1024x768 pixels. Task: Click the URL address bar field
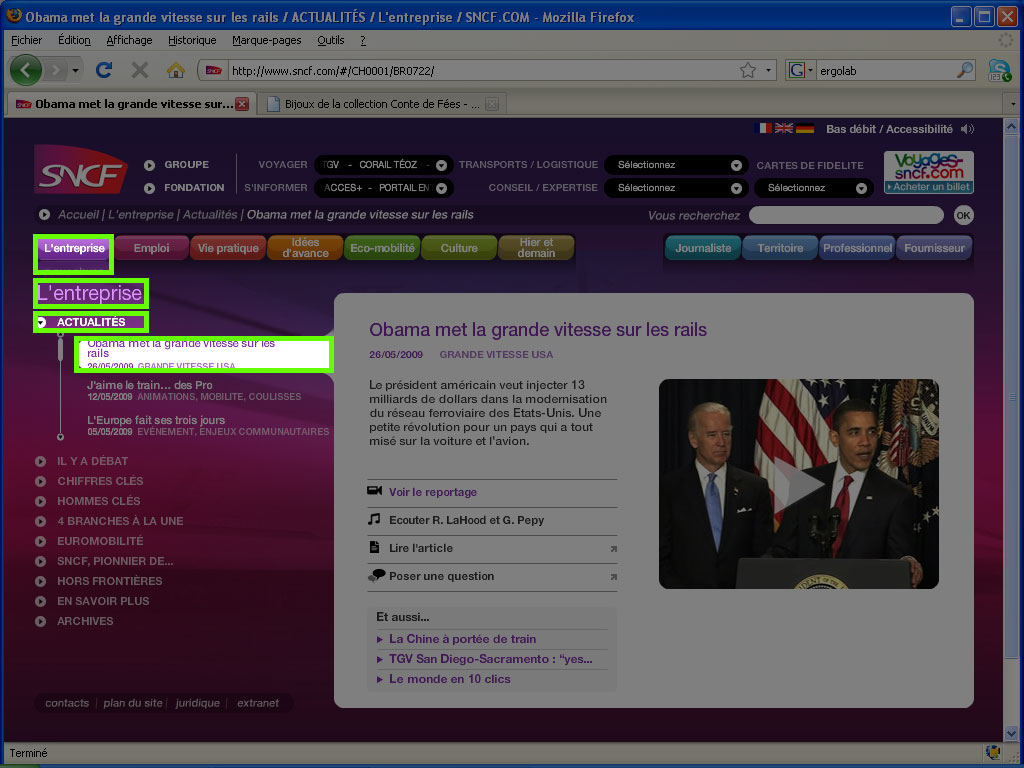tap(483, 71)
